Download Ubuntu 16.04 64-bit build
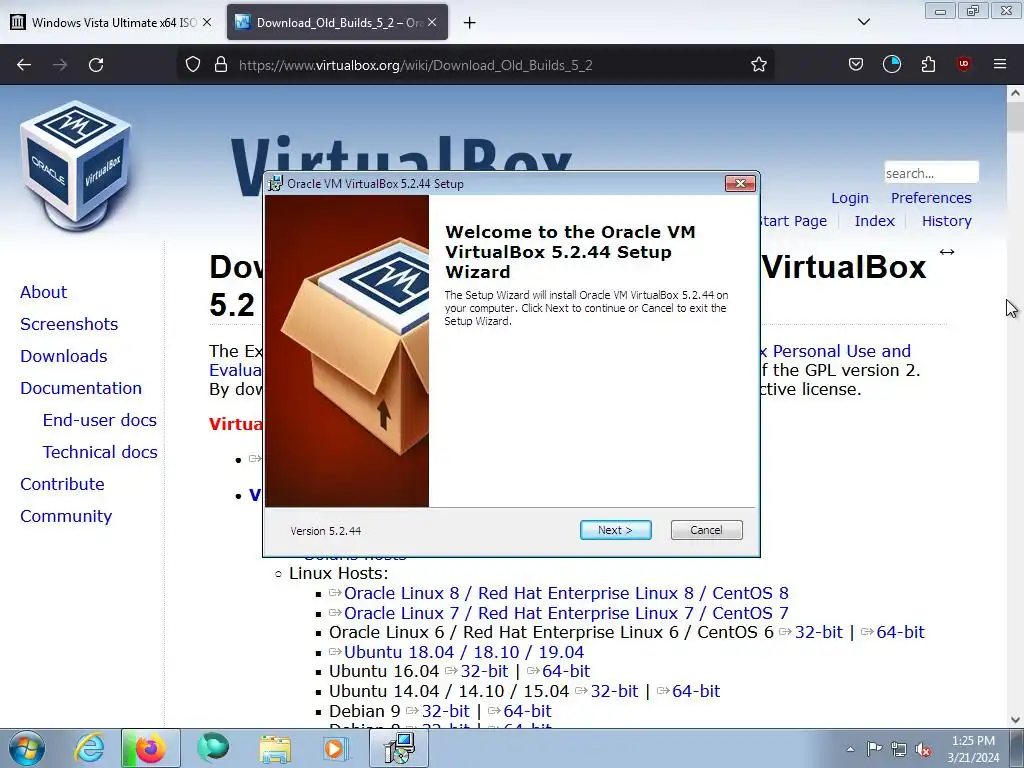 point(566,671)
